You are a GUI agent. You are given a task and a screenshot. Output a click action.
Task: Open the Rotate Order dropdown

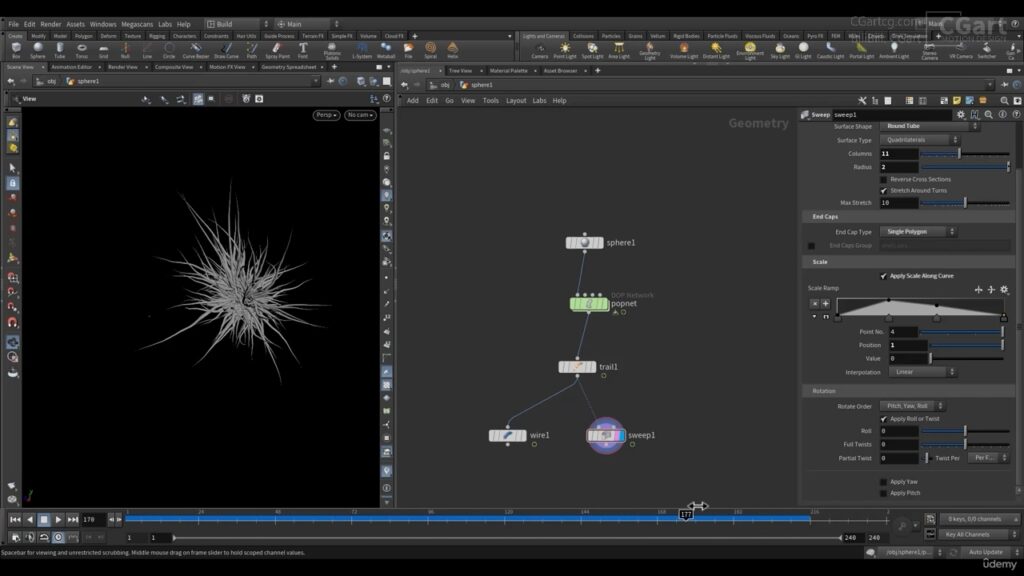(x=912, y=406)
